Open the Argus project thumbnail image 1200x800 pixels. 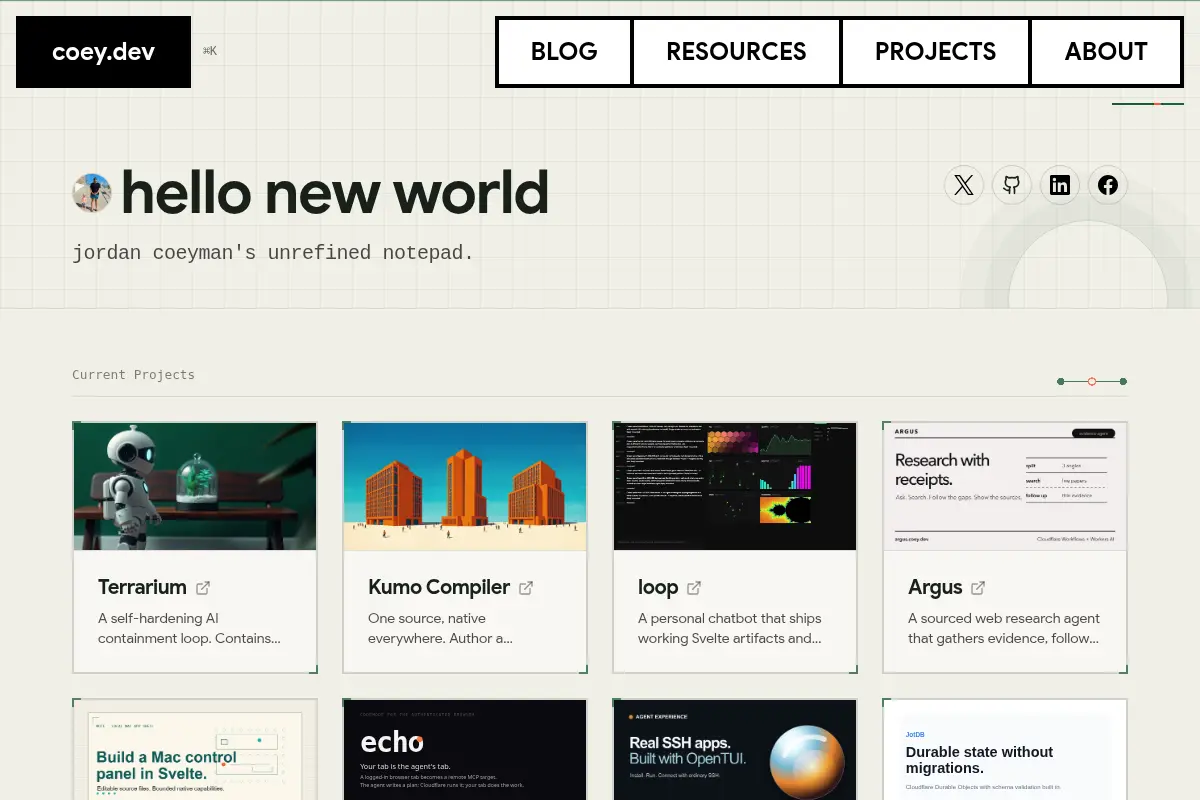point(1005,486)
